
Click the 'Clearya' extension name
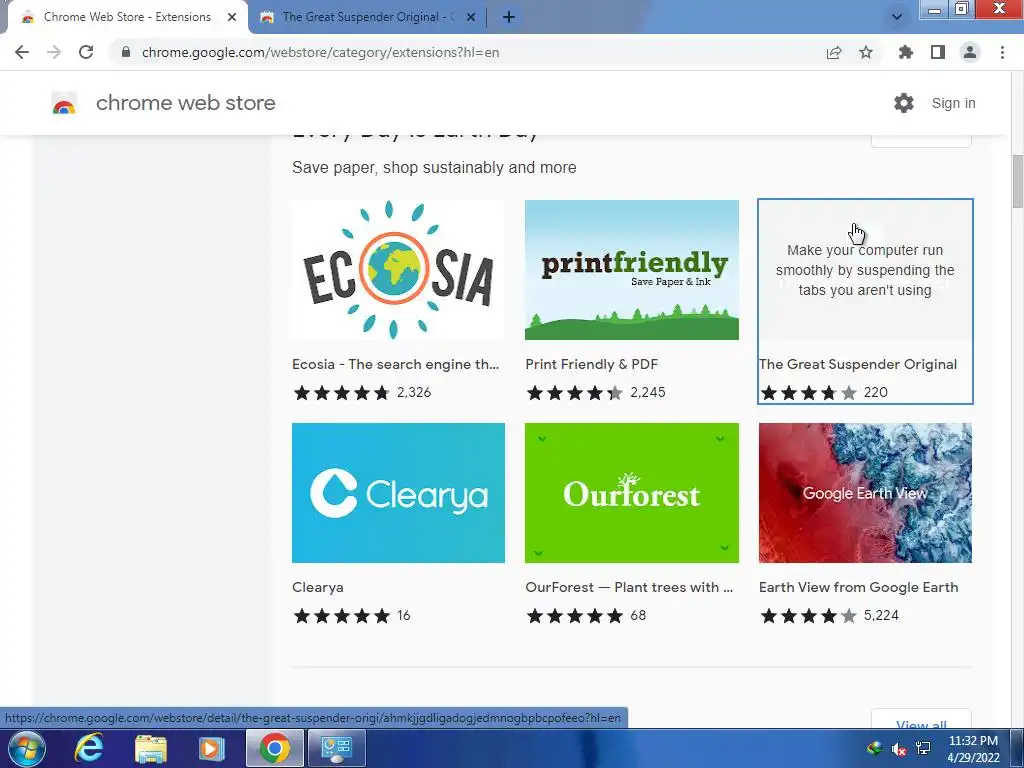(x=318, y=587)
